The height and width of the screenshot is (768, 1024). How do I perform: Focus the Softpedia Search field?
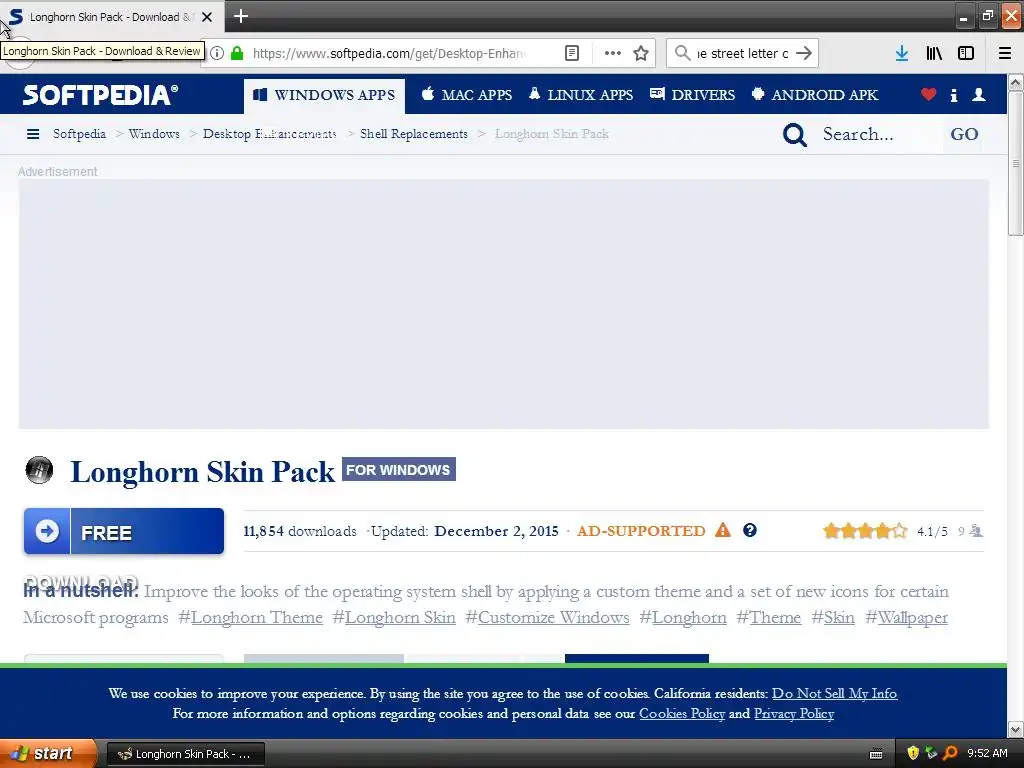click(x=879, y=135)
